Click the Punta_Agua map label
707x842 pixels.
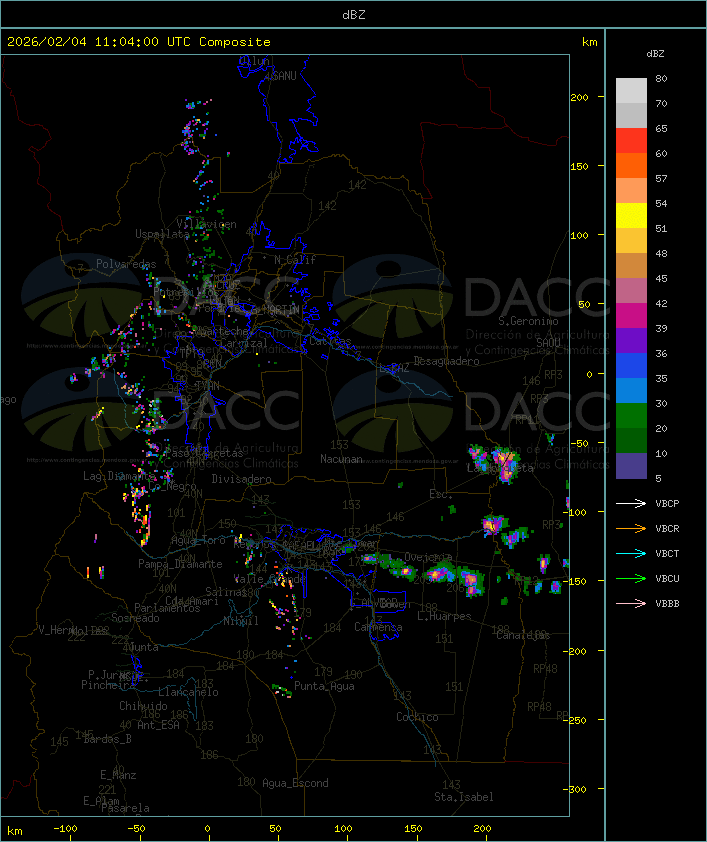(324, 686)
